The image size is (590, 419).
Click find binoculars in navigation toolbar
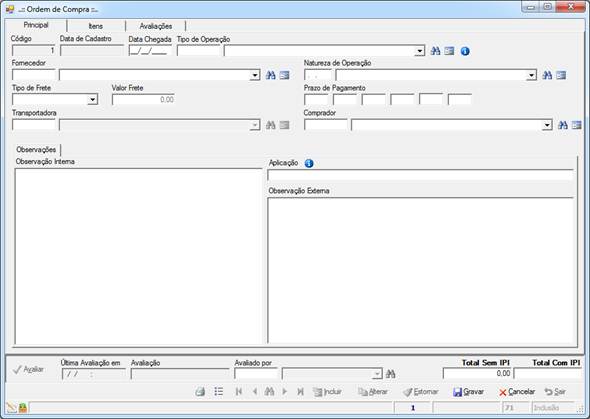(269, 392)
